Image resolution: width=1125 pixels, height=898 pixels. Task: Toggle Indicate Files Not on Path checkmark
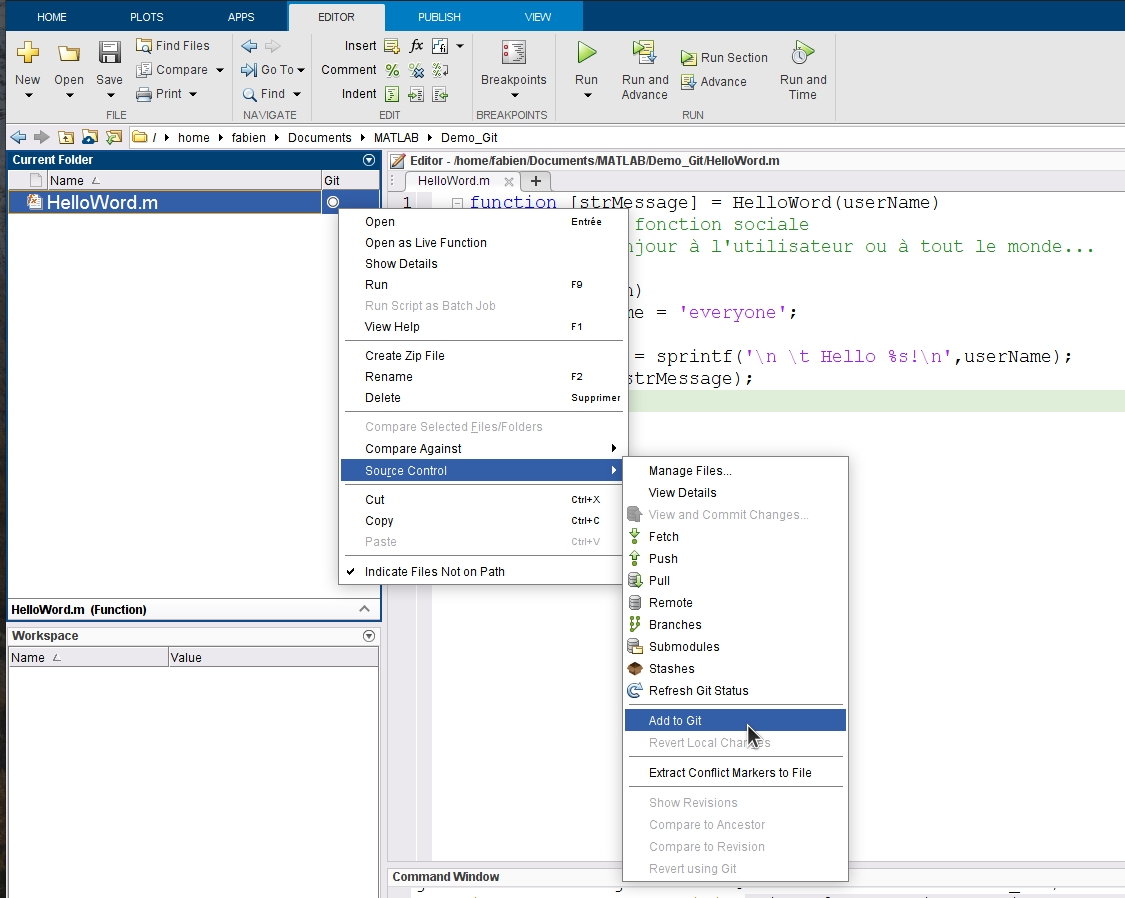[434, 572]
